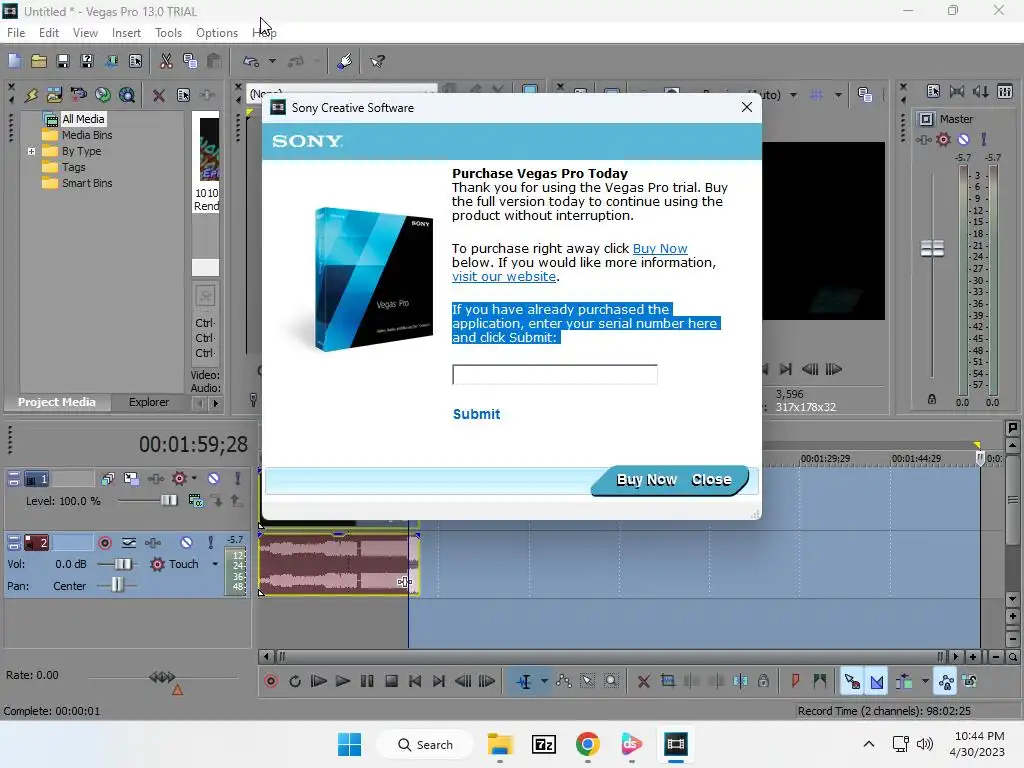
Task: Open the Options menu
Action: 217,33
